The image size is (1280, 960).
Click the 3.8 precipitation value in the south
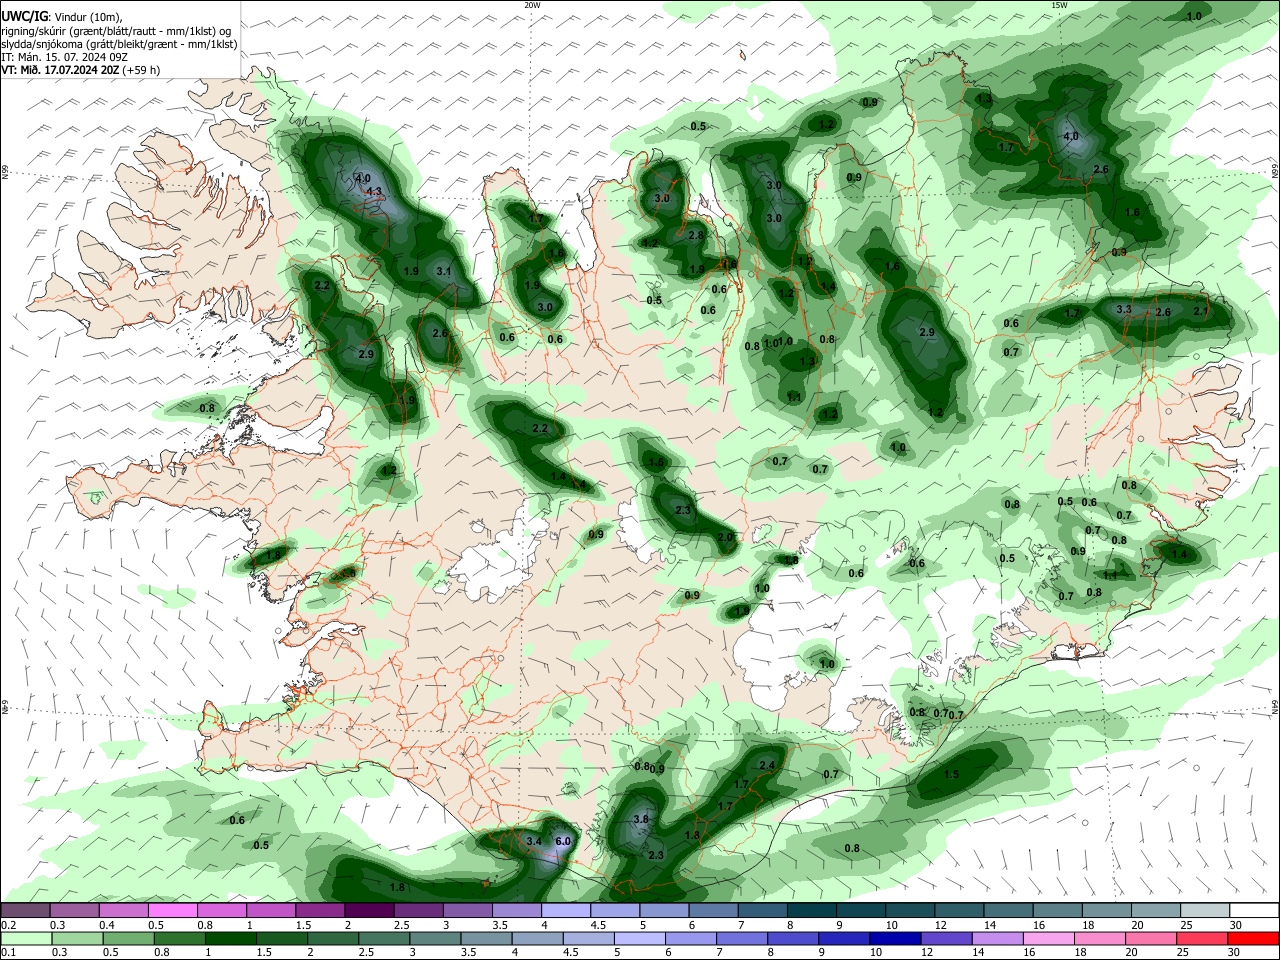point(641,819)
